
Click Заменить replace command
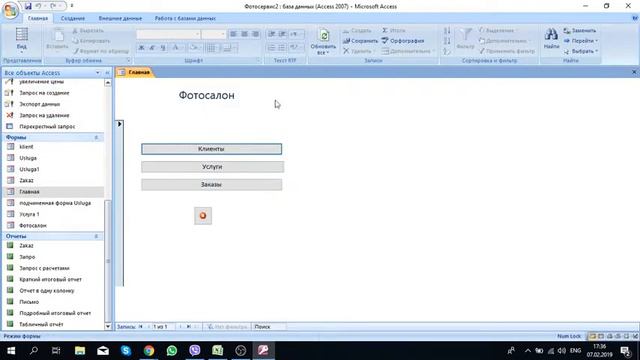click(580, 31)
